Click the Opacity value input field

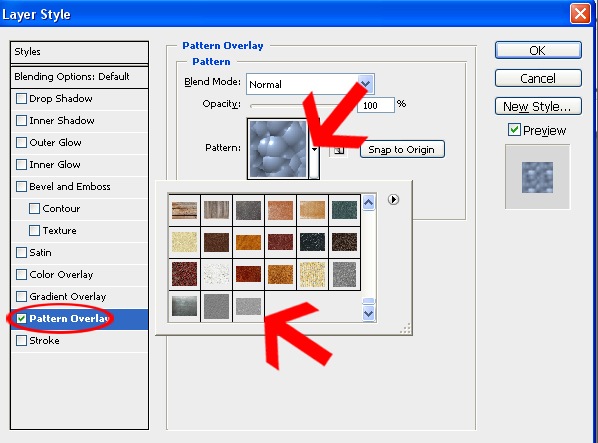click(375, 105)
